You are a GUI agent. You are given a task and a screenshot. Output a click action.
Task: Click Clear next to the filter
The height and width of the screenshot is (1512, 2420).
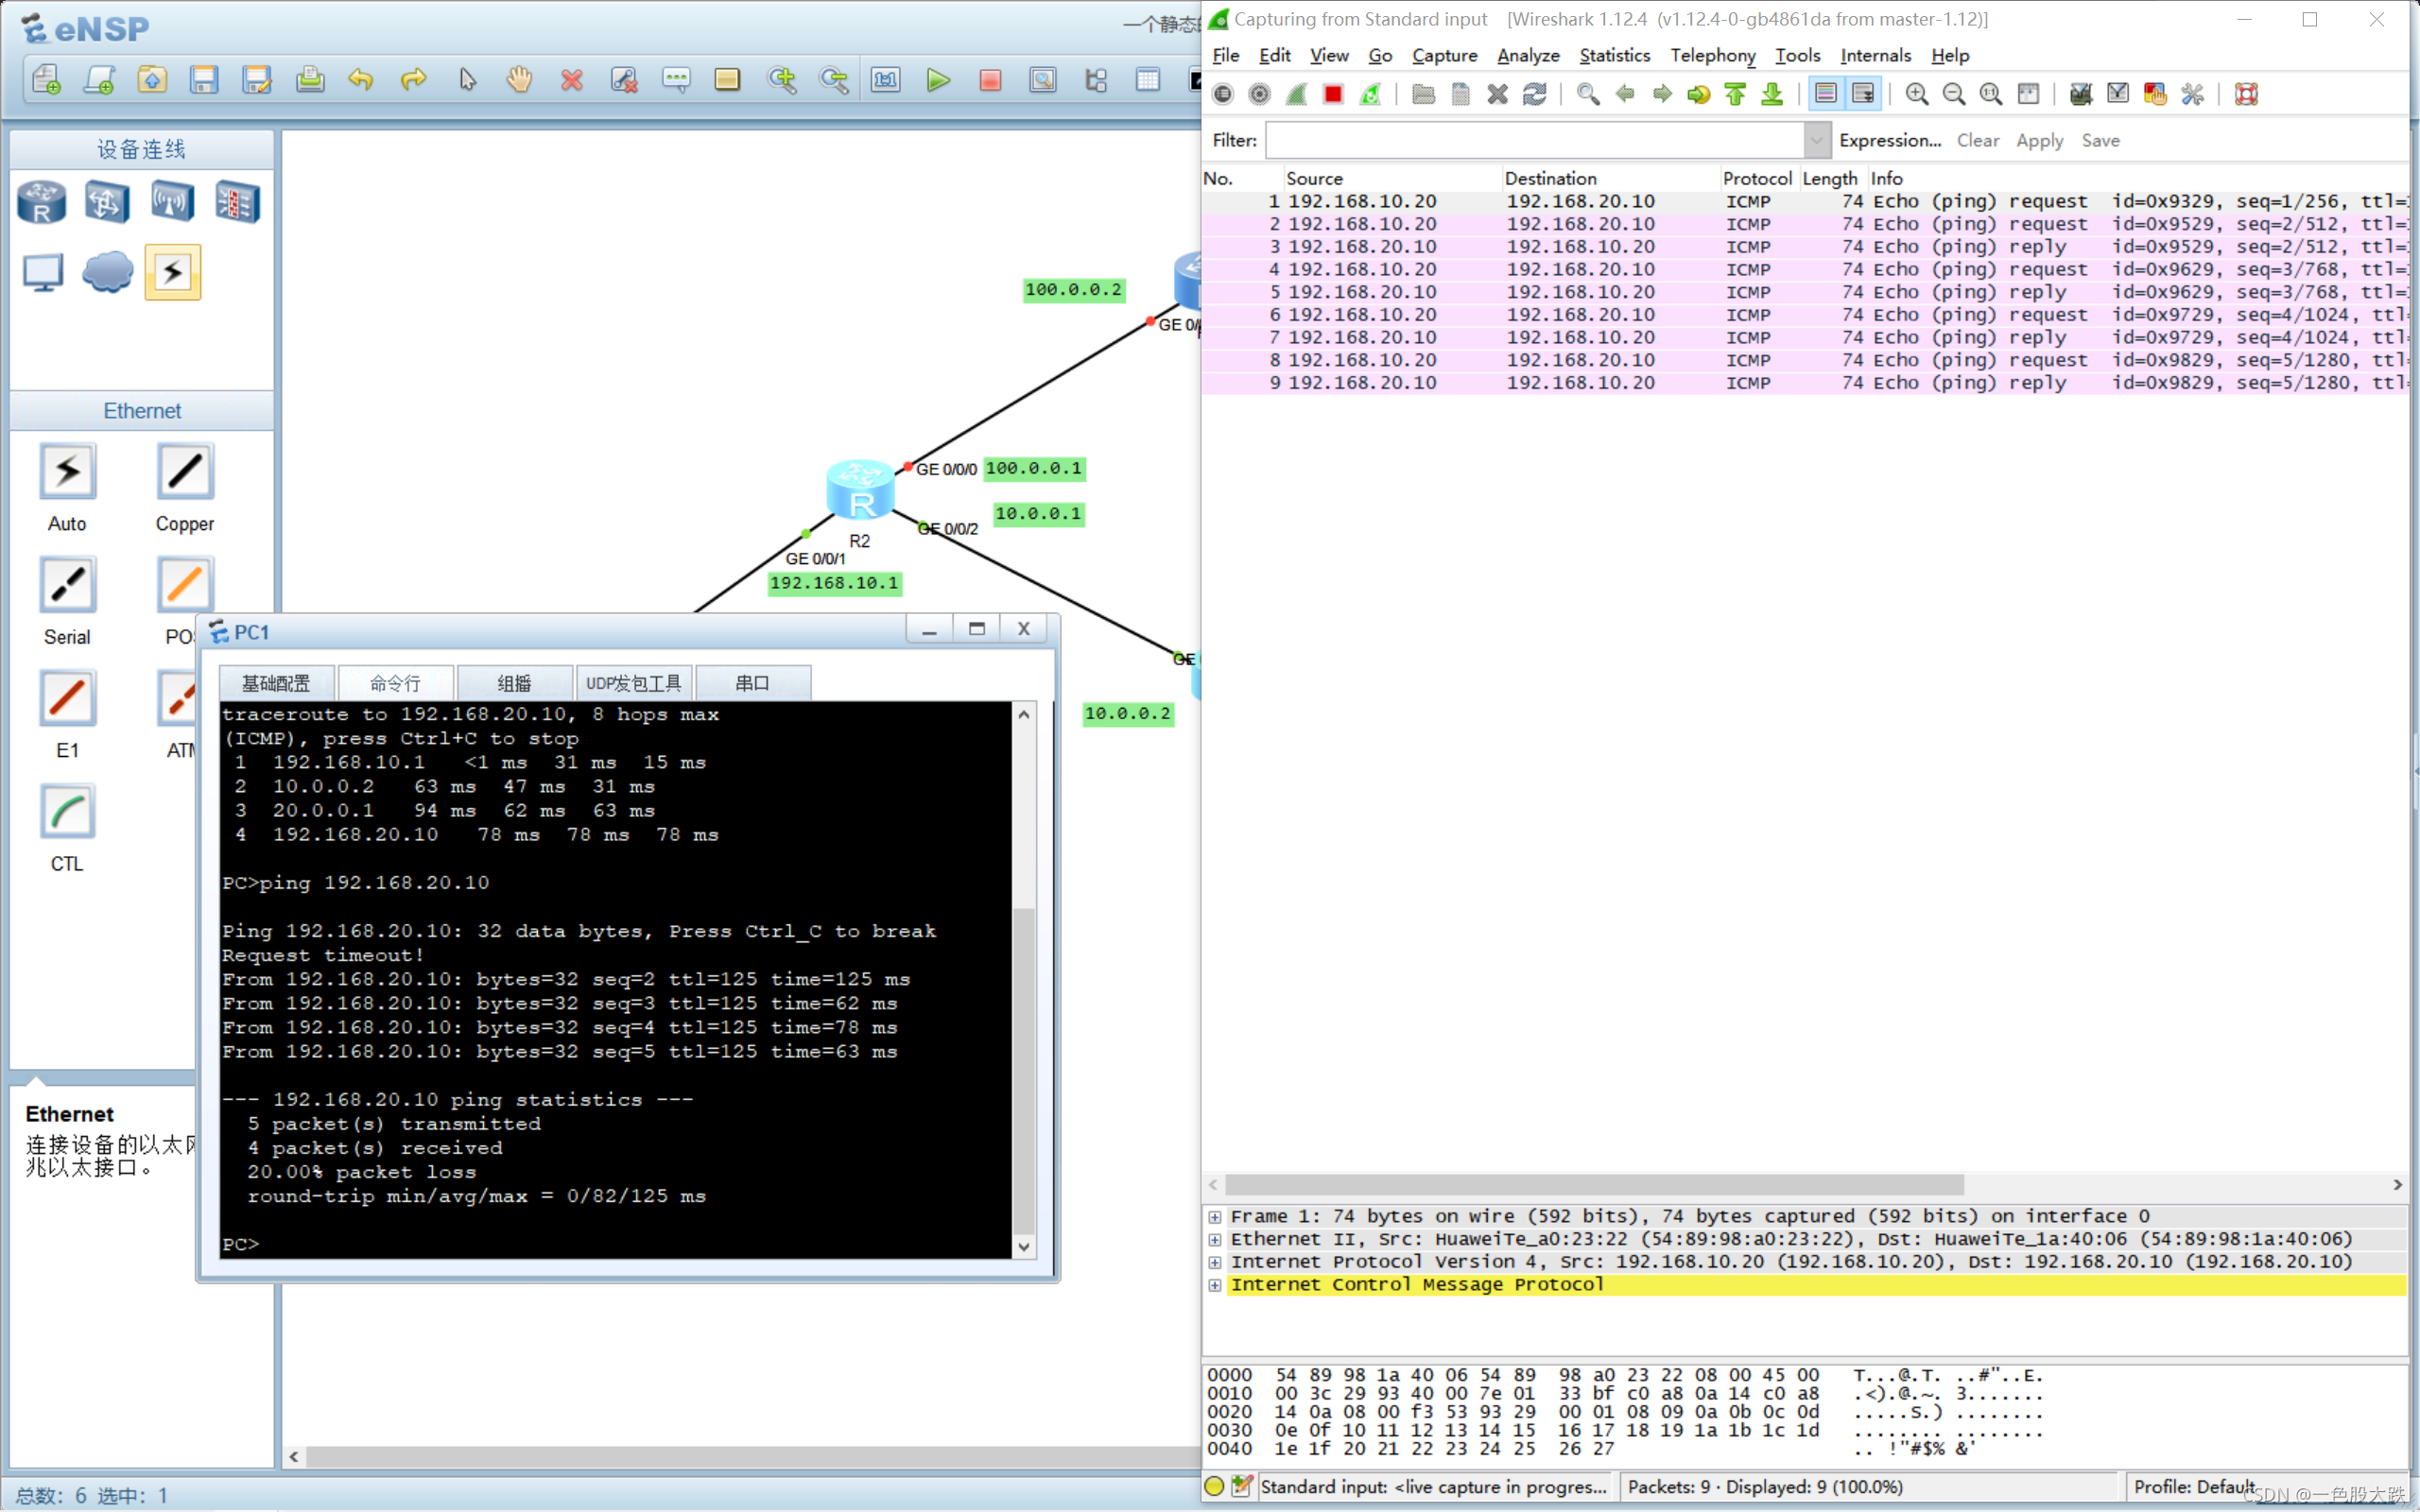click(x=1977, y=140)
